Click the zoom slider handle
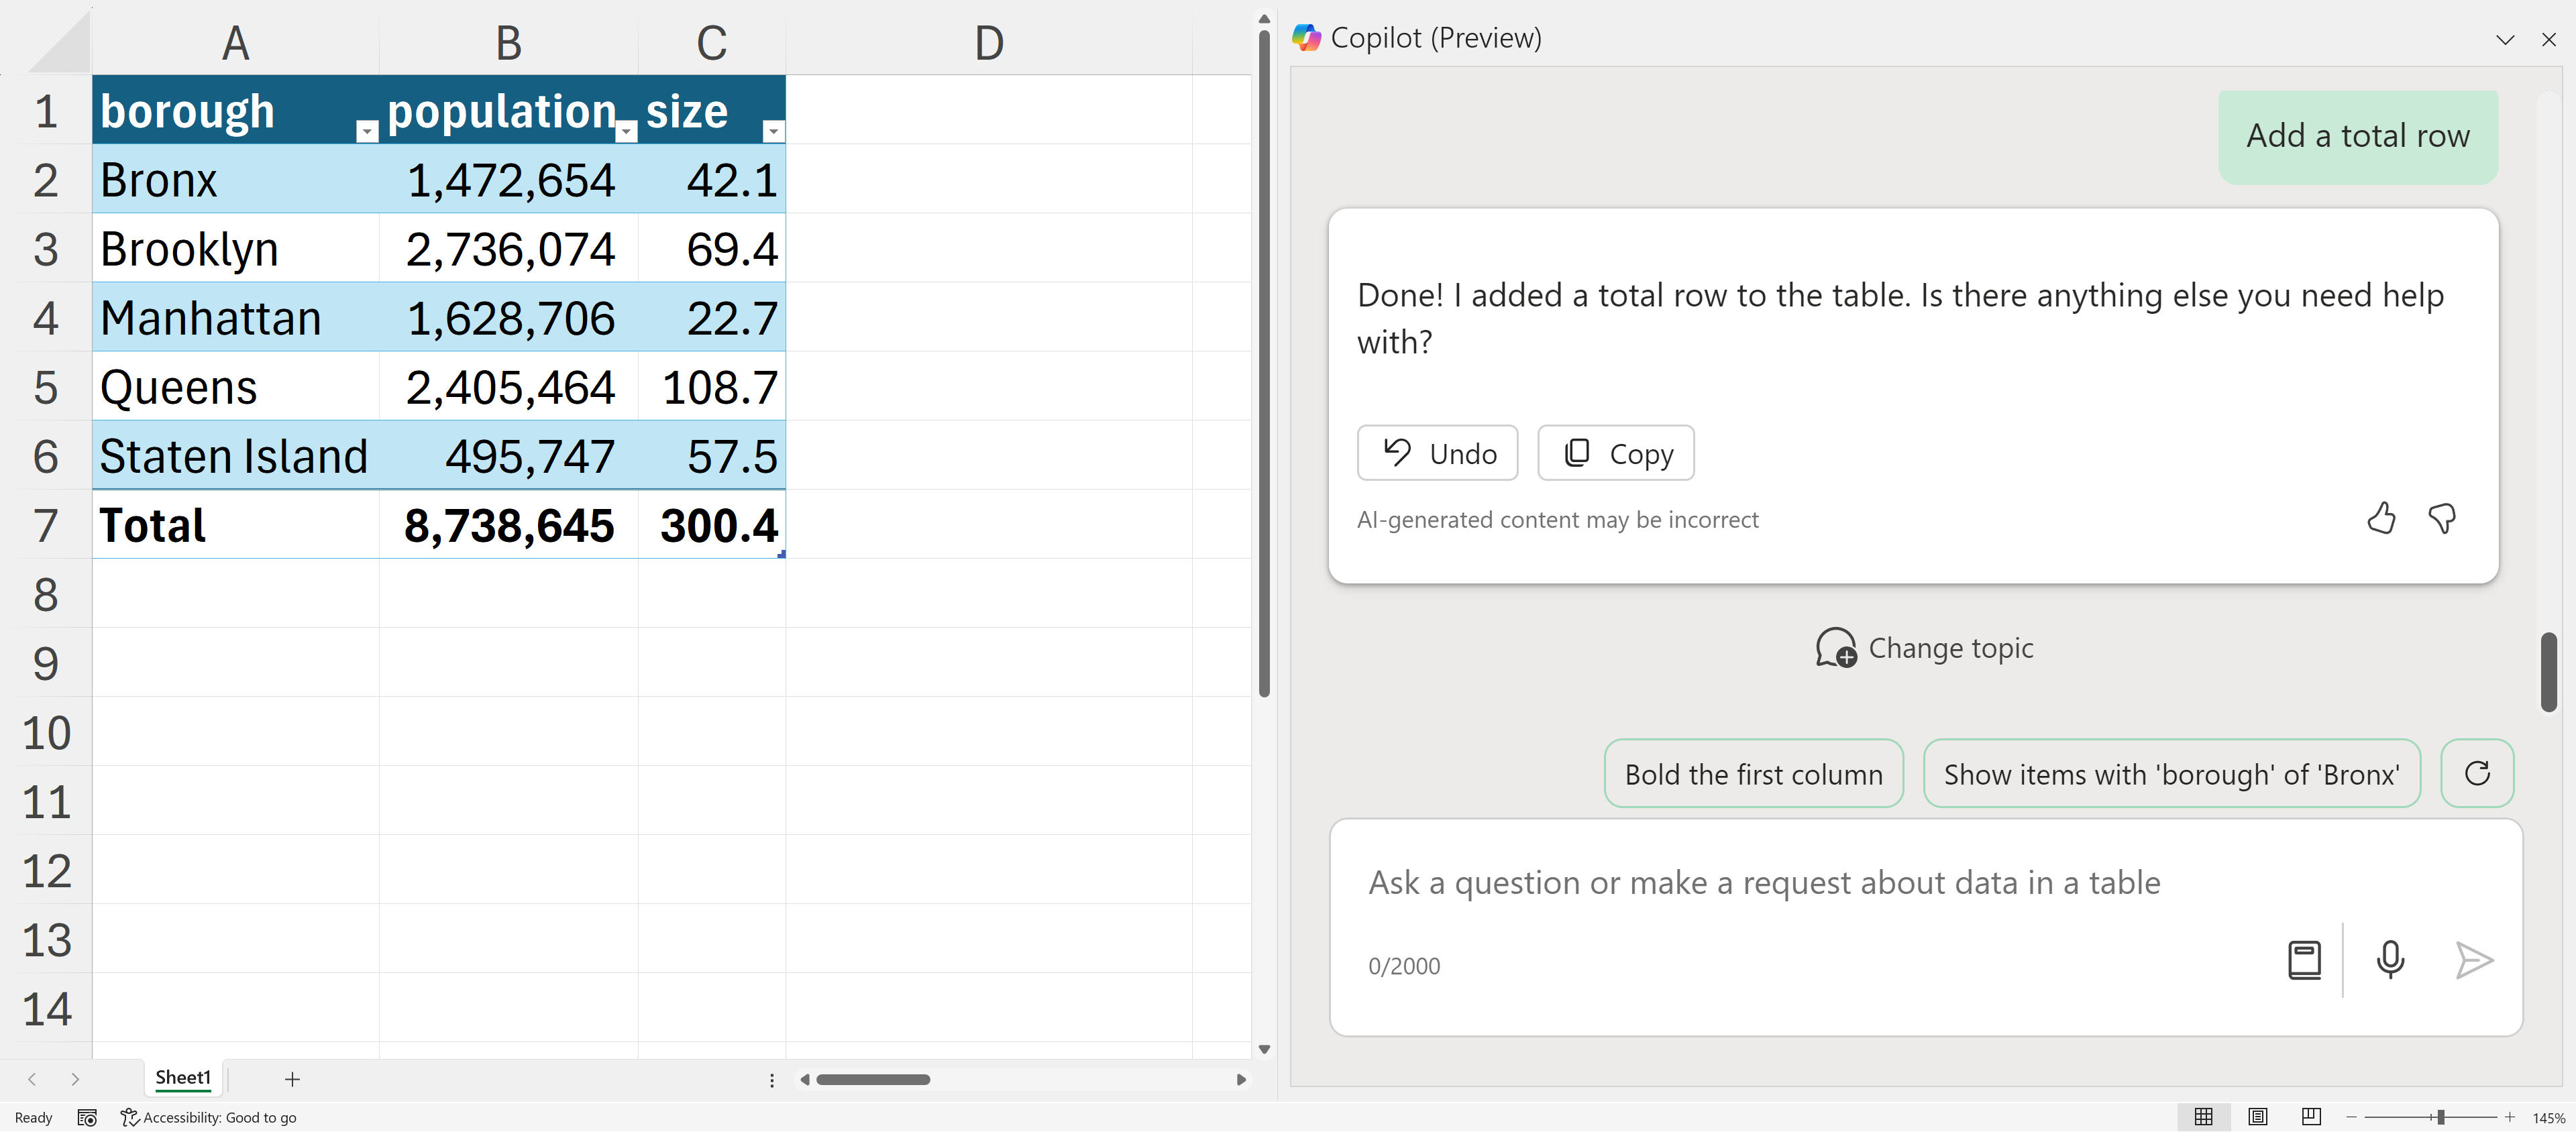 coord(2440,1117)
